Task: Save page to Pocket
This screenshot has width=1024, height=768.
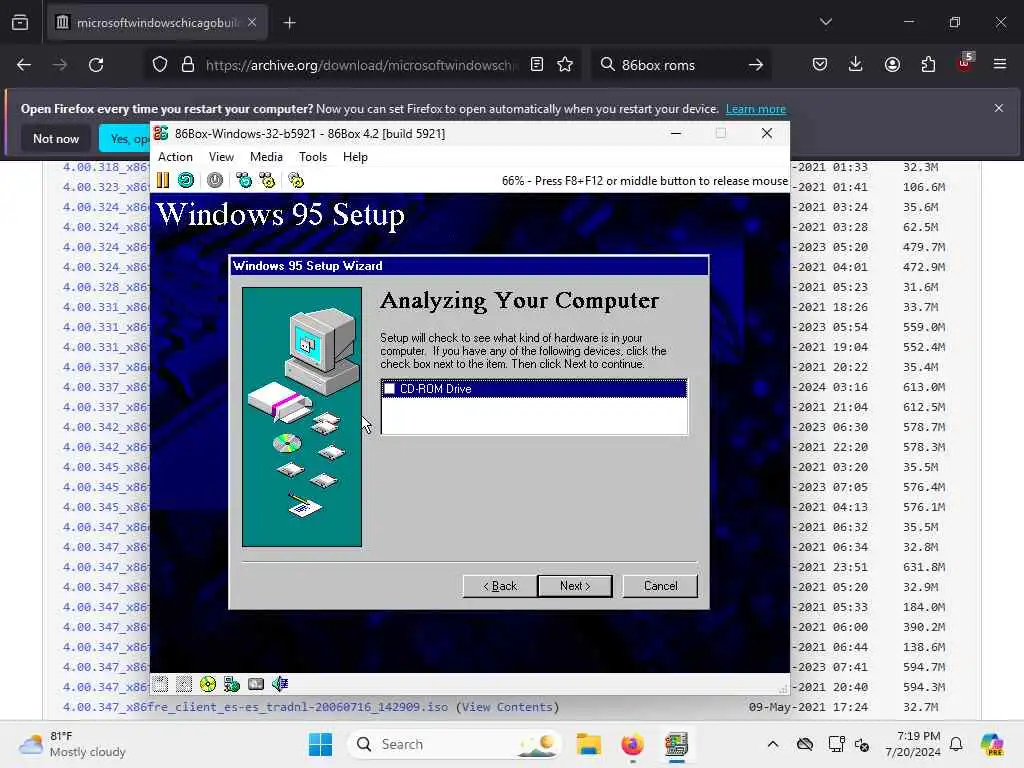Action: tap(820, 64)
